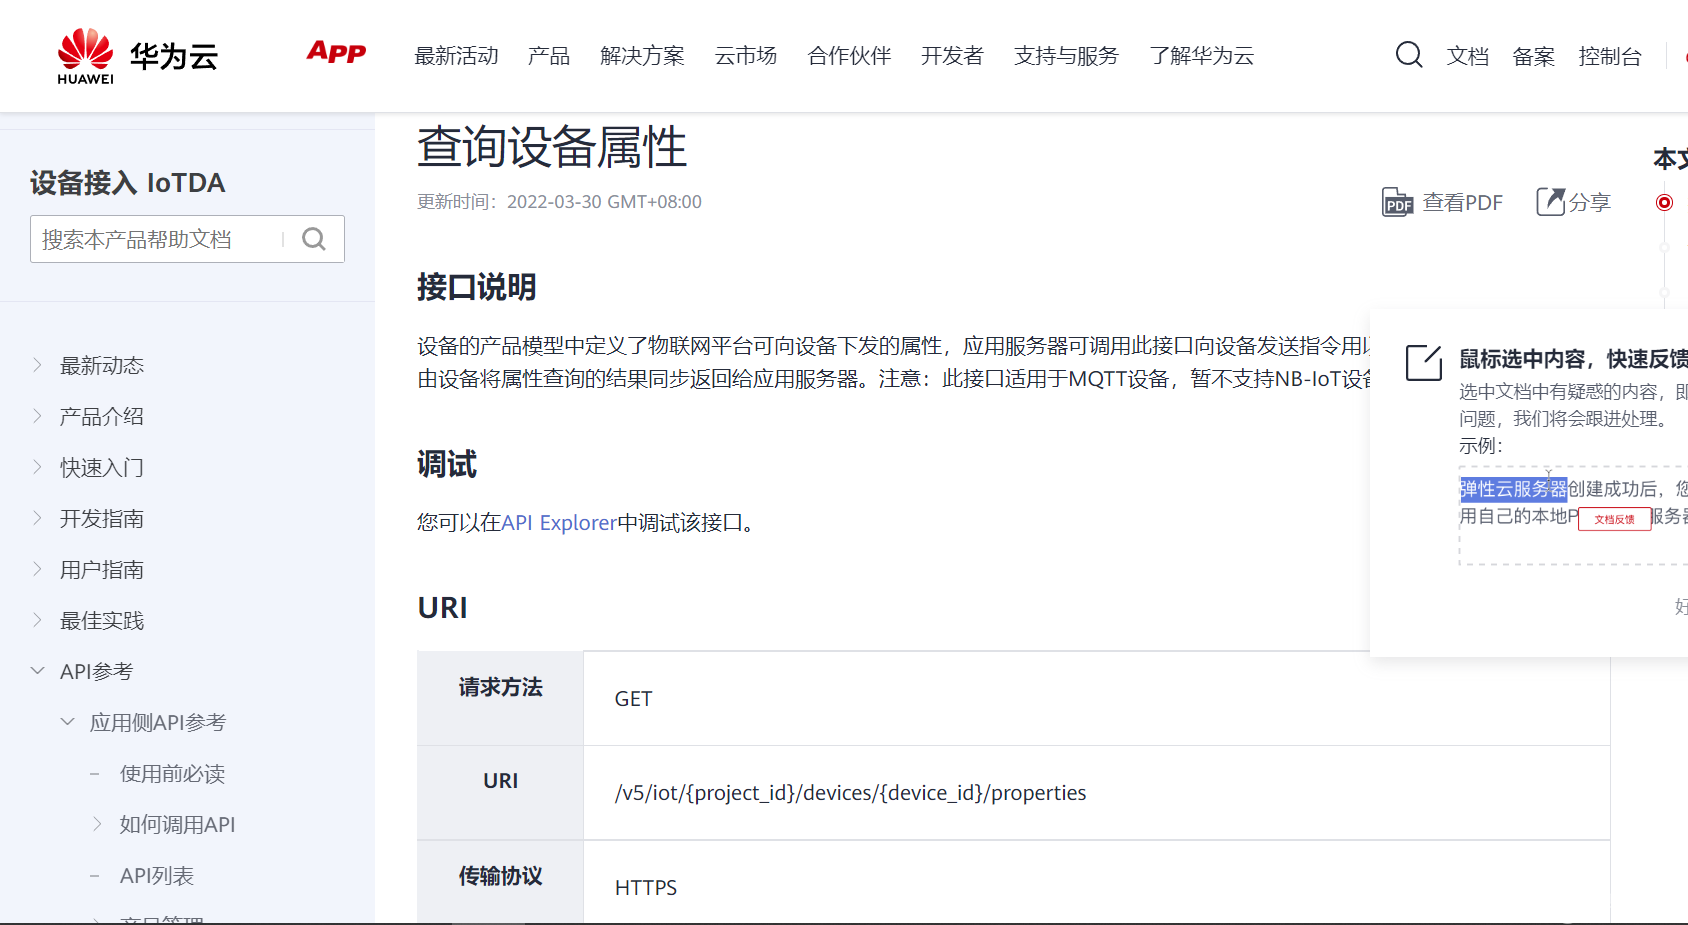Click the 传输协议 row label cell
Viewport: 1688px width, 925px height.
pyautogui.click(x=500, y=882)
